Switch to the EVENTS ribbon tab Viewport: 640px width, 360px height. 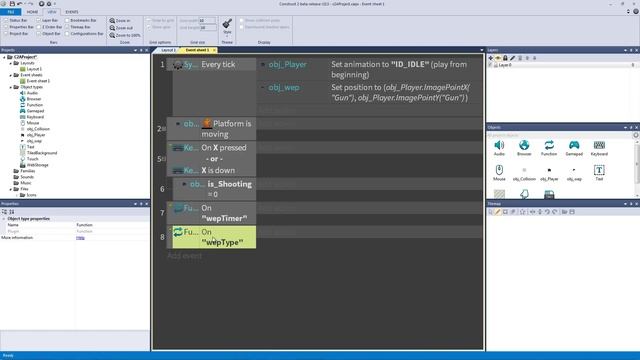(x=72, y=12)
